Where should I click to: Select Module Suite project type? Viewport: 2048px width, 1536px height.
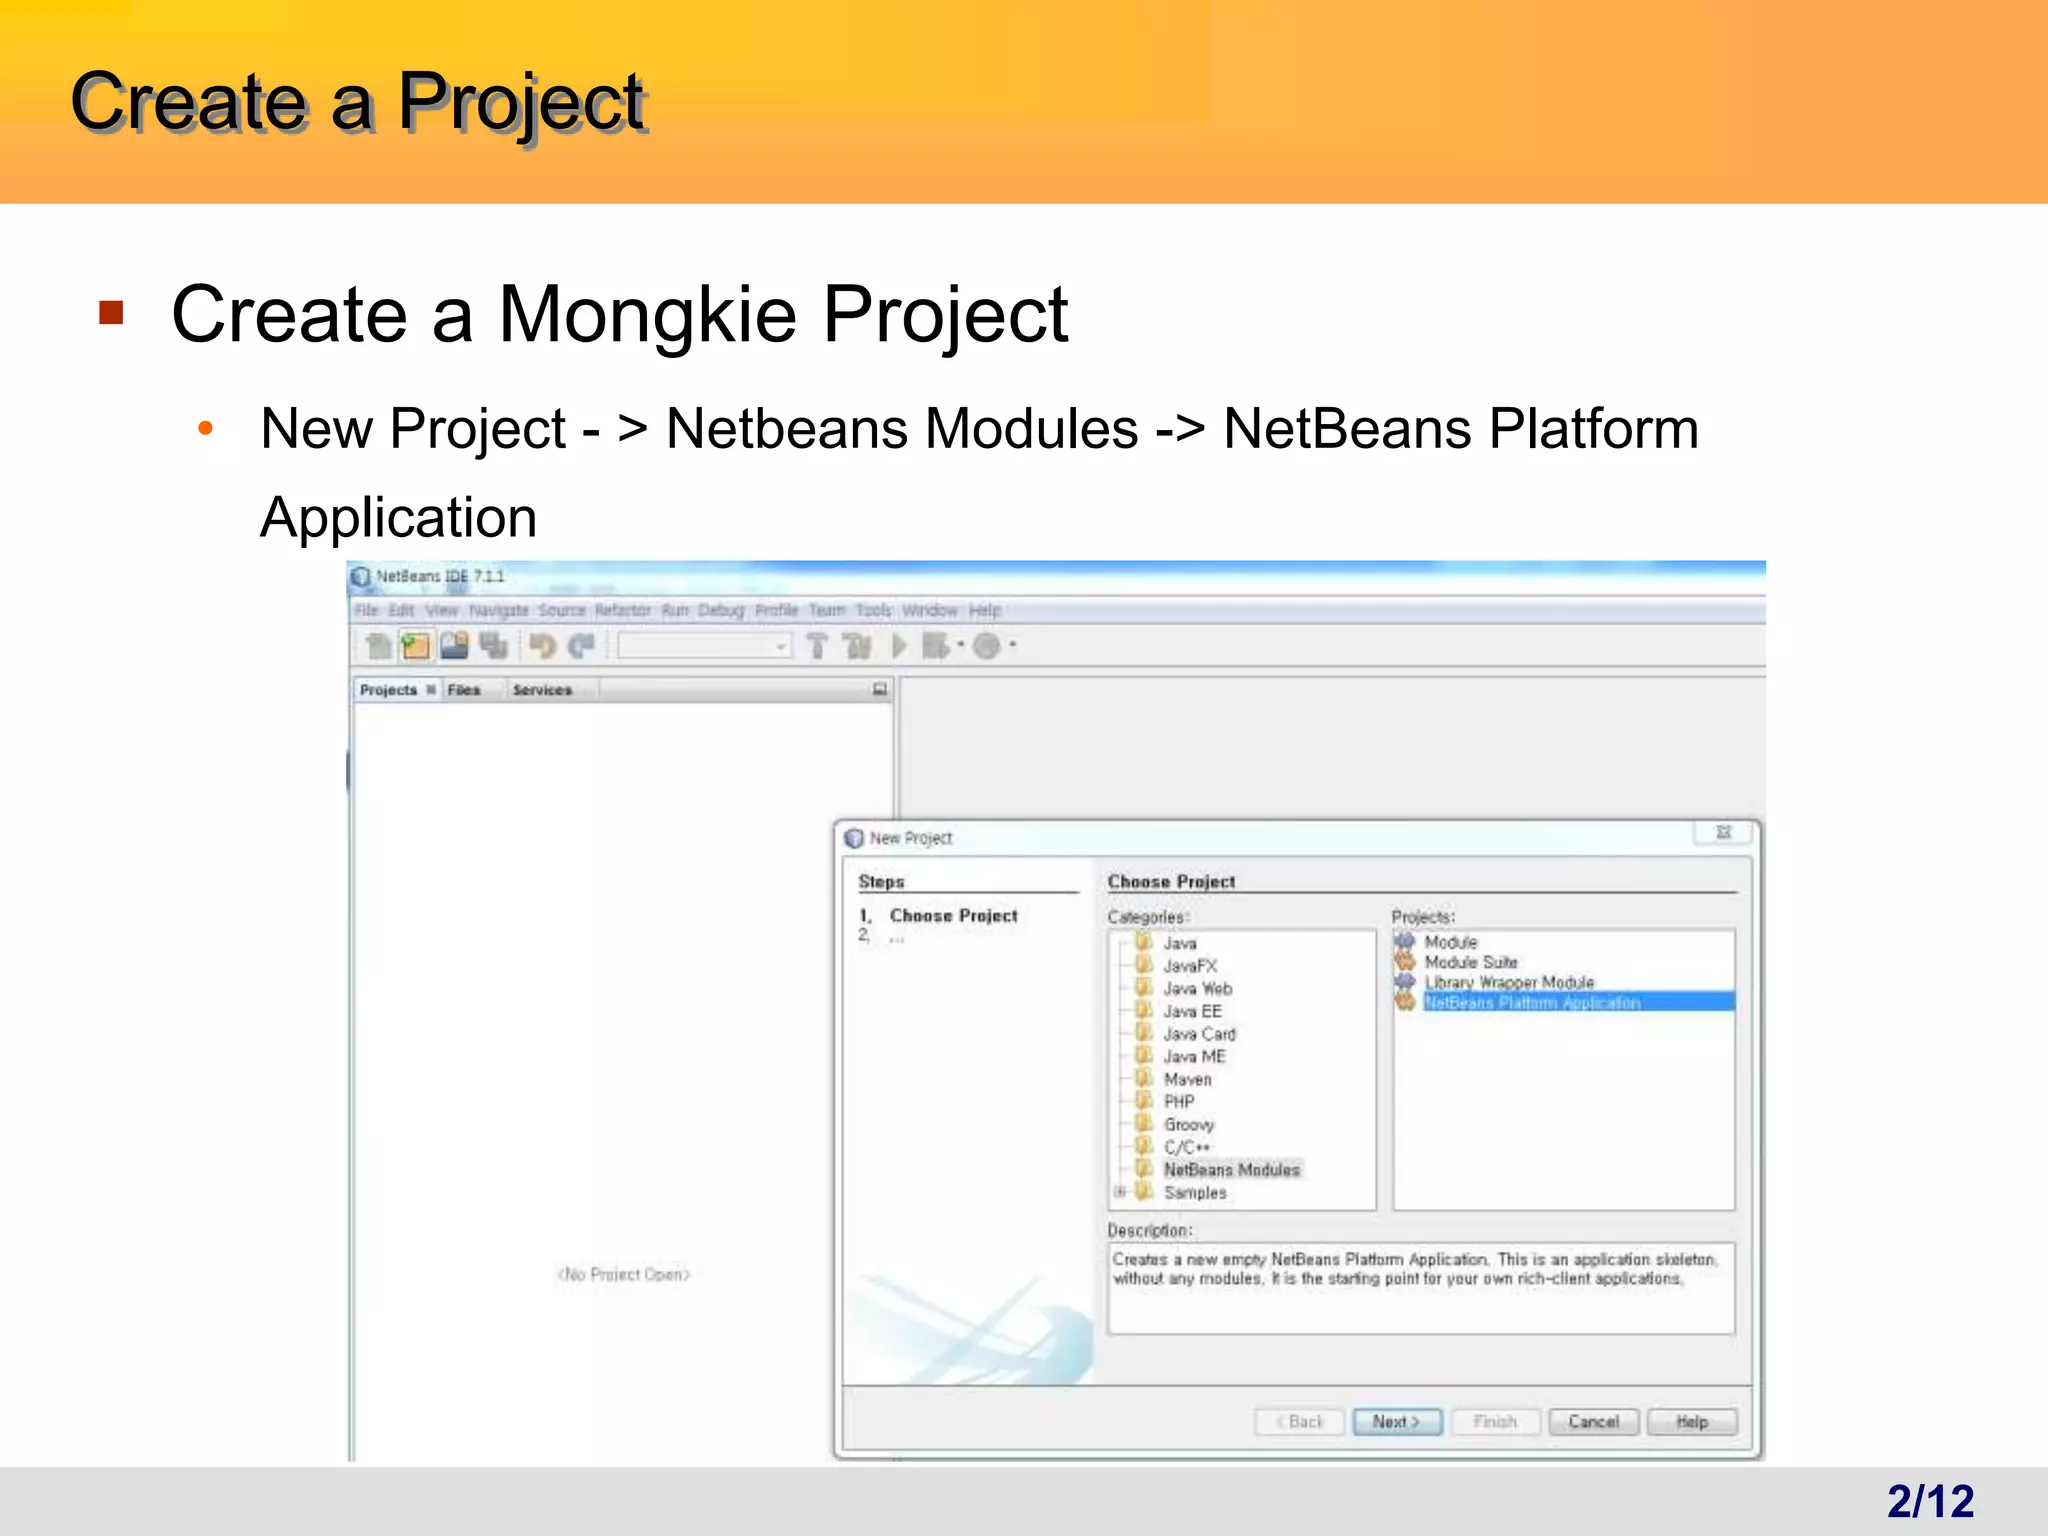point(1470,962)
